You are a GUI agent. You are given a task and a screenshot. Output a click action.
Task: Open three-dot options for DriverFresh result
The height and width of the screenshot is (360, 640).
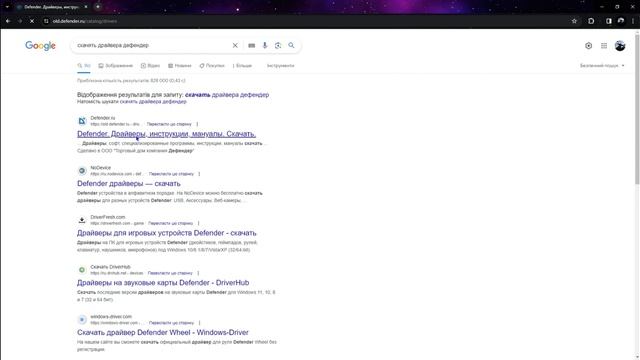(x=198, y=223)
